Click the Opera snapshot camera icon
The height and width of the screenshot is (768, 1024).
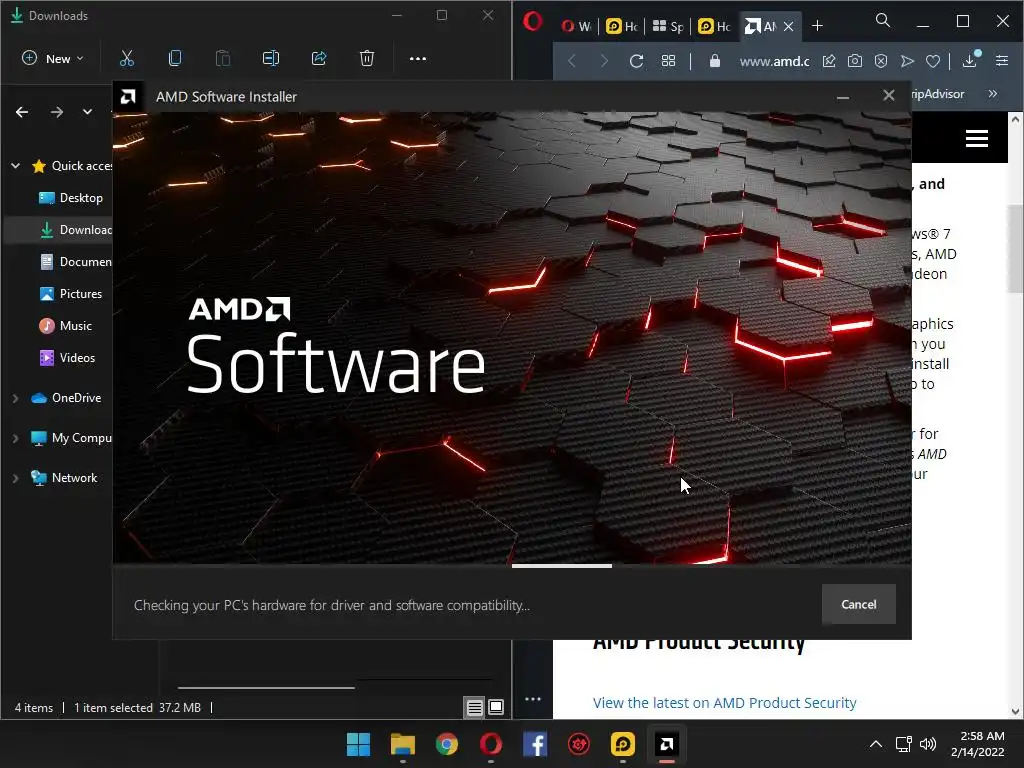(854, 61)
